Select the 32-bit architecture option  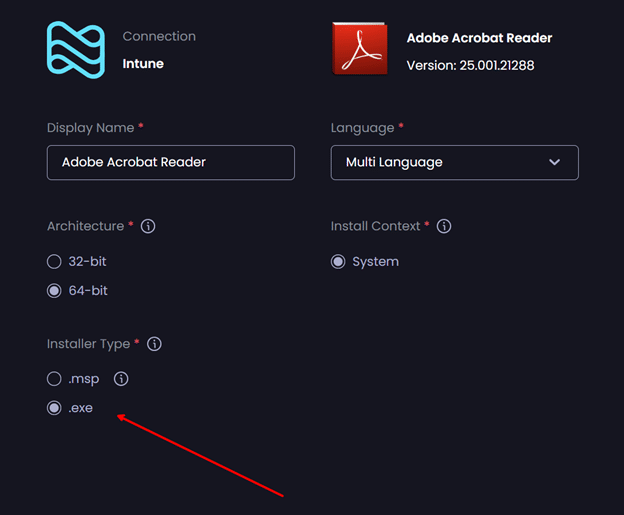pyautogui.click(x=55, y=262)
